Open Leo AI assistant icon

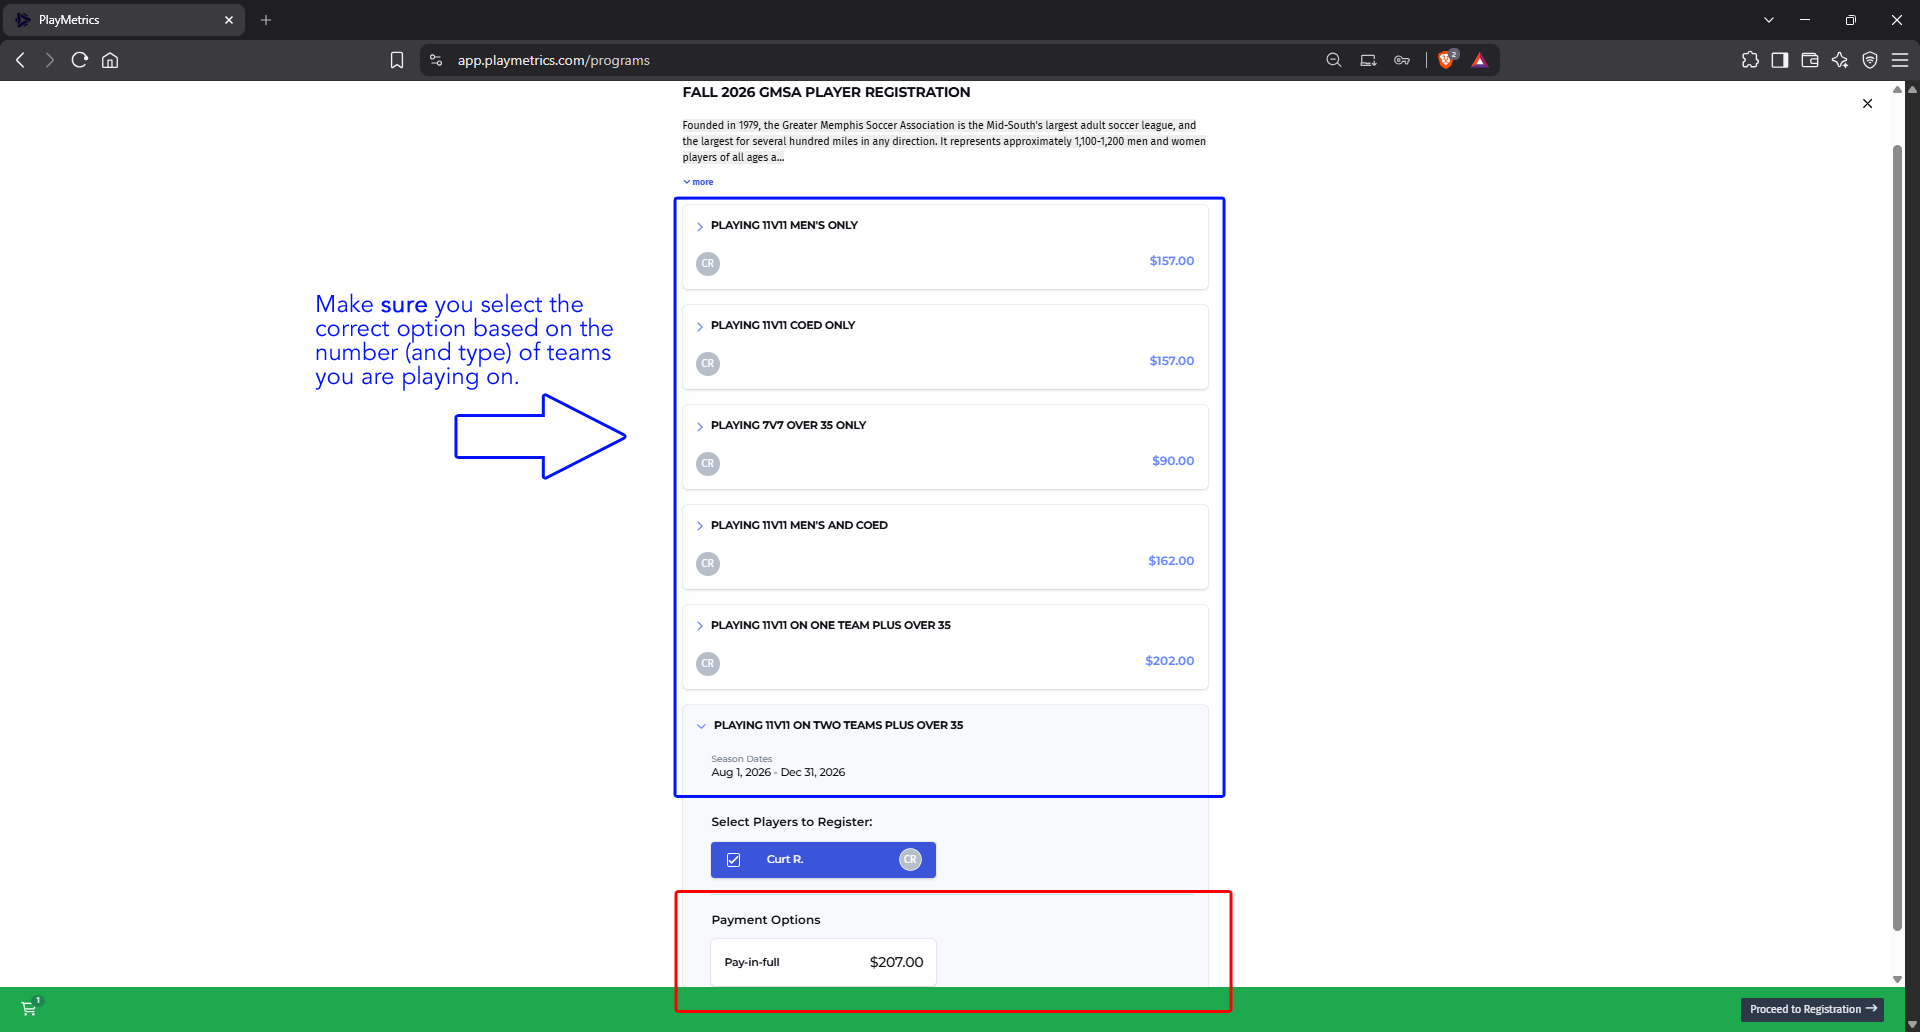click(x=1840, y=60)
